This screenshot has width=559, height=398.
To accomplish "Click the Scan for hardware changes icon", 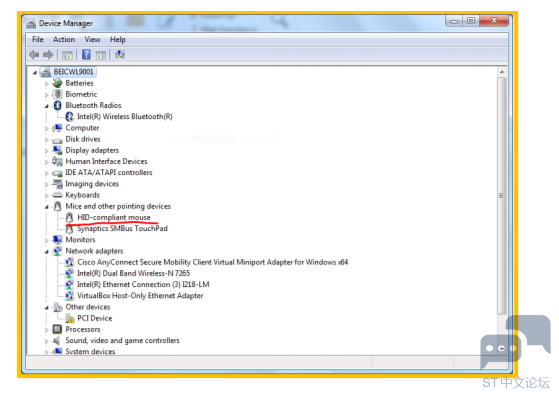I will pyautogui.click(x=120, y=55).
